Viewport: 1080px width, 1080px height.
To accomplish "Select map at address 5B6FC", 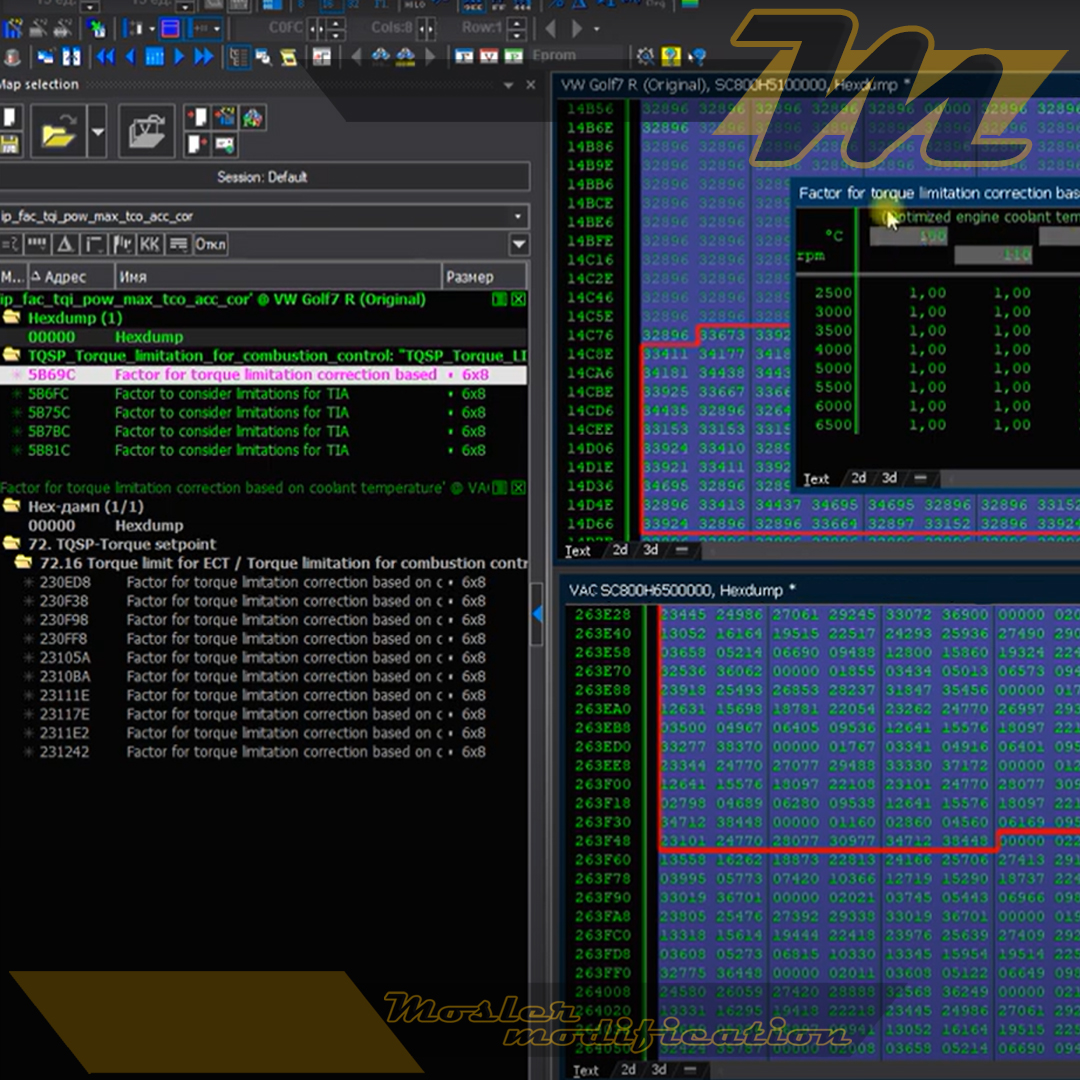I will [264, 394].
